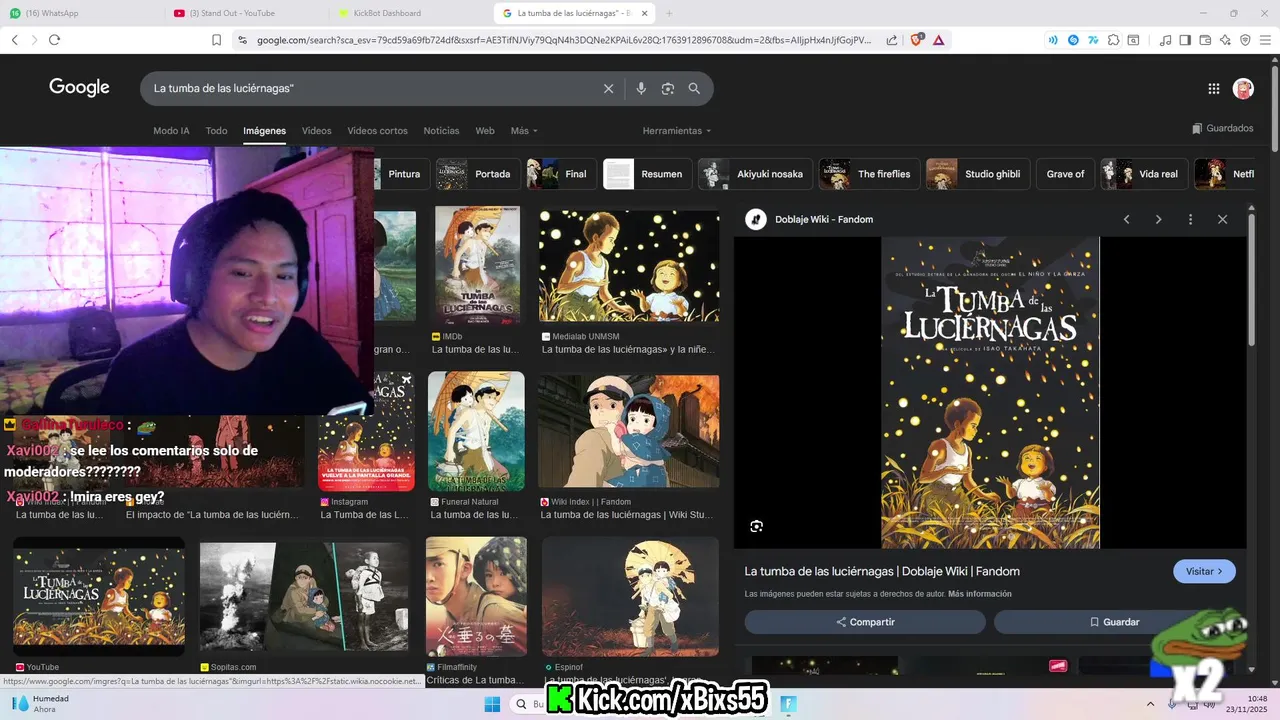Image resolution: width=1280 pixels, height=720 pixels.
Task: Filter by the Final chip
Action: (561, 174)
